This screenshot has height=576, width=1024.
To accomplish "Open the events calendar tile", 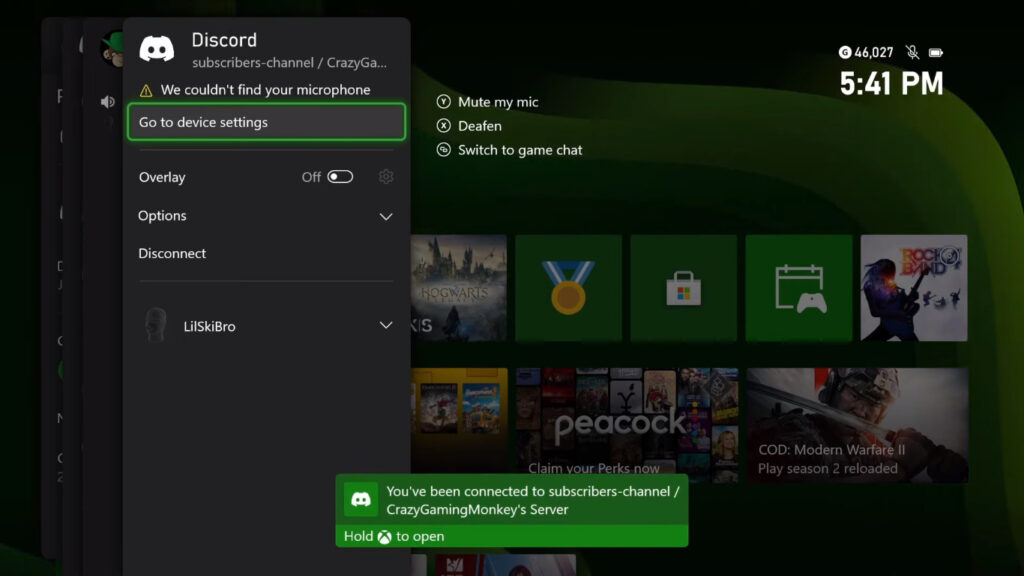I will coord(799,287).
